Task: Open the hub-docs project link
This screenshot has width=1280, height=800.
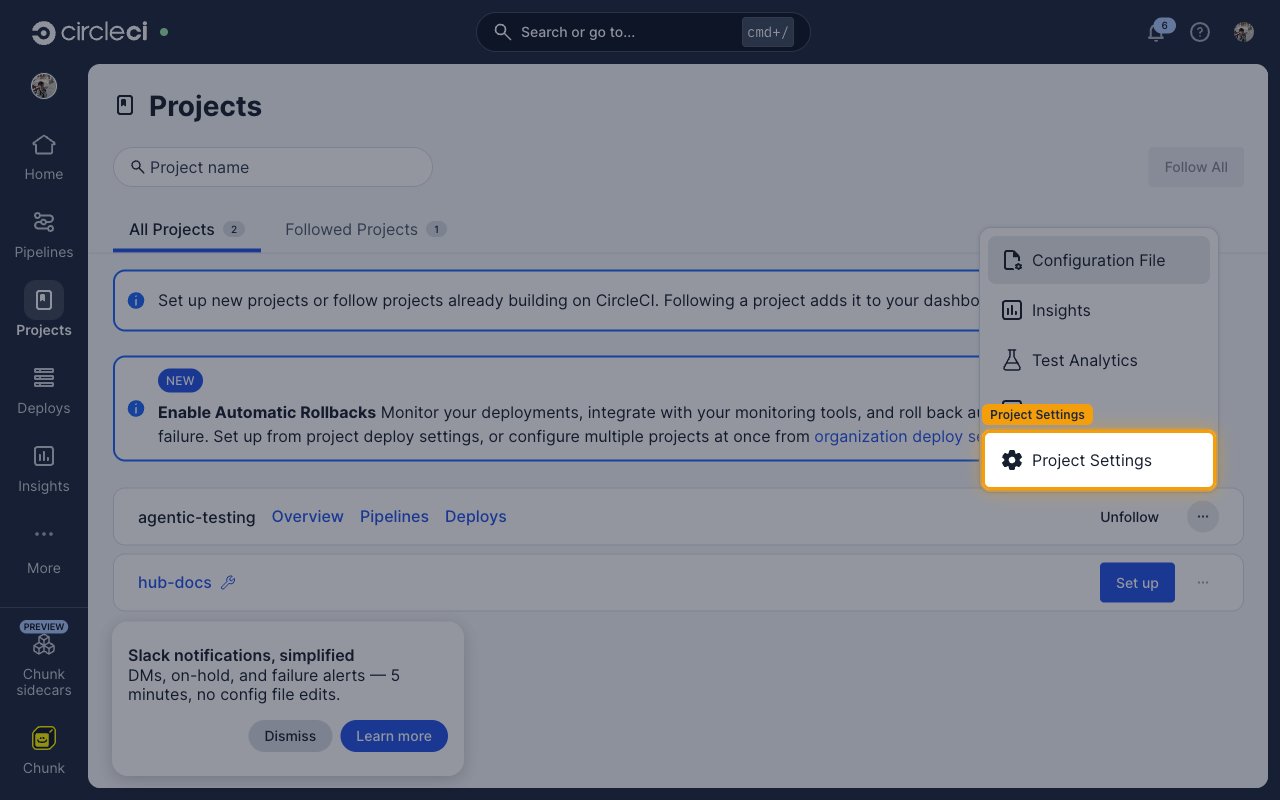Action: 175,583
